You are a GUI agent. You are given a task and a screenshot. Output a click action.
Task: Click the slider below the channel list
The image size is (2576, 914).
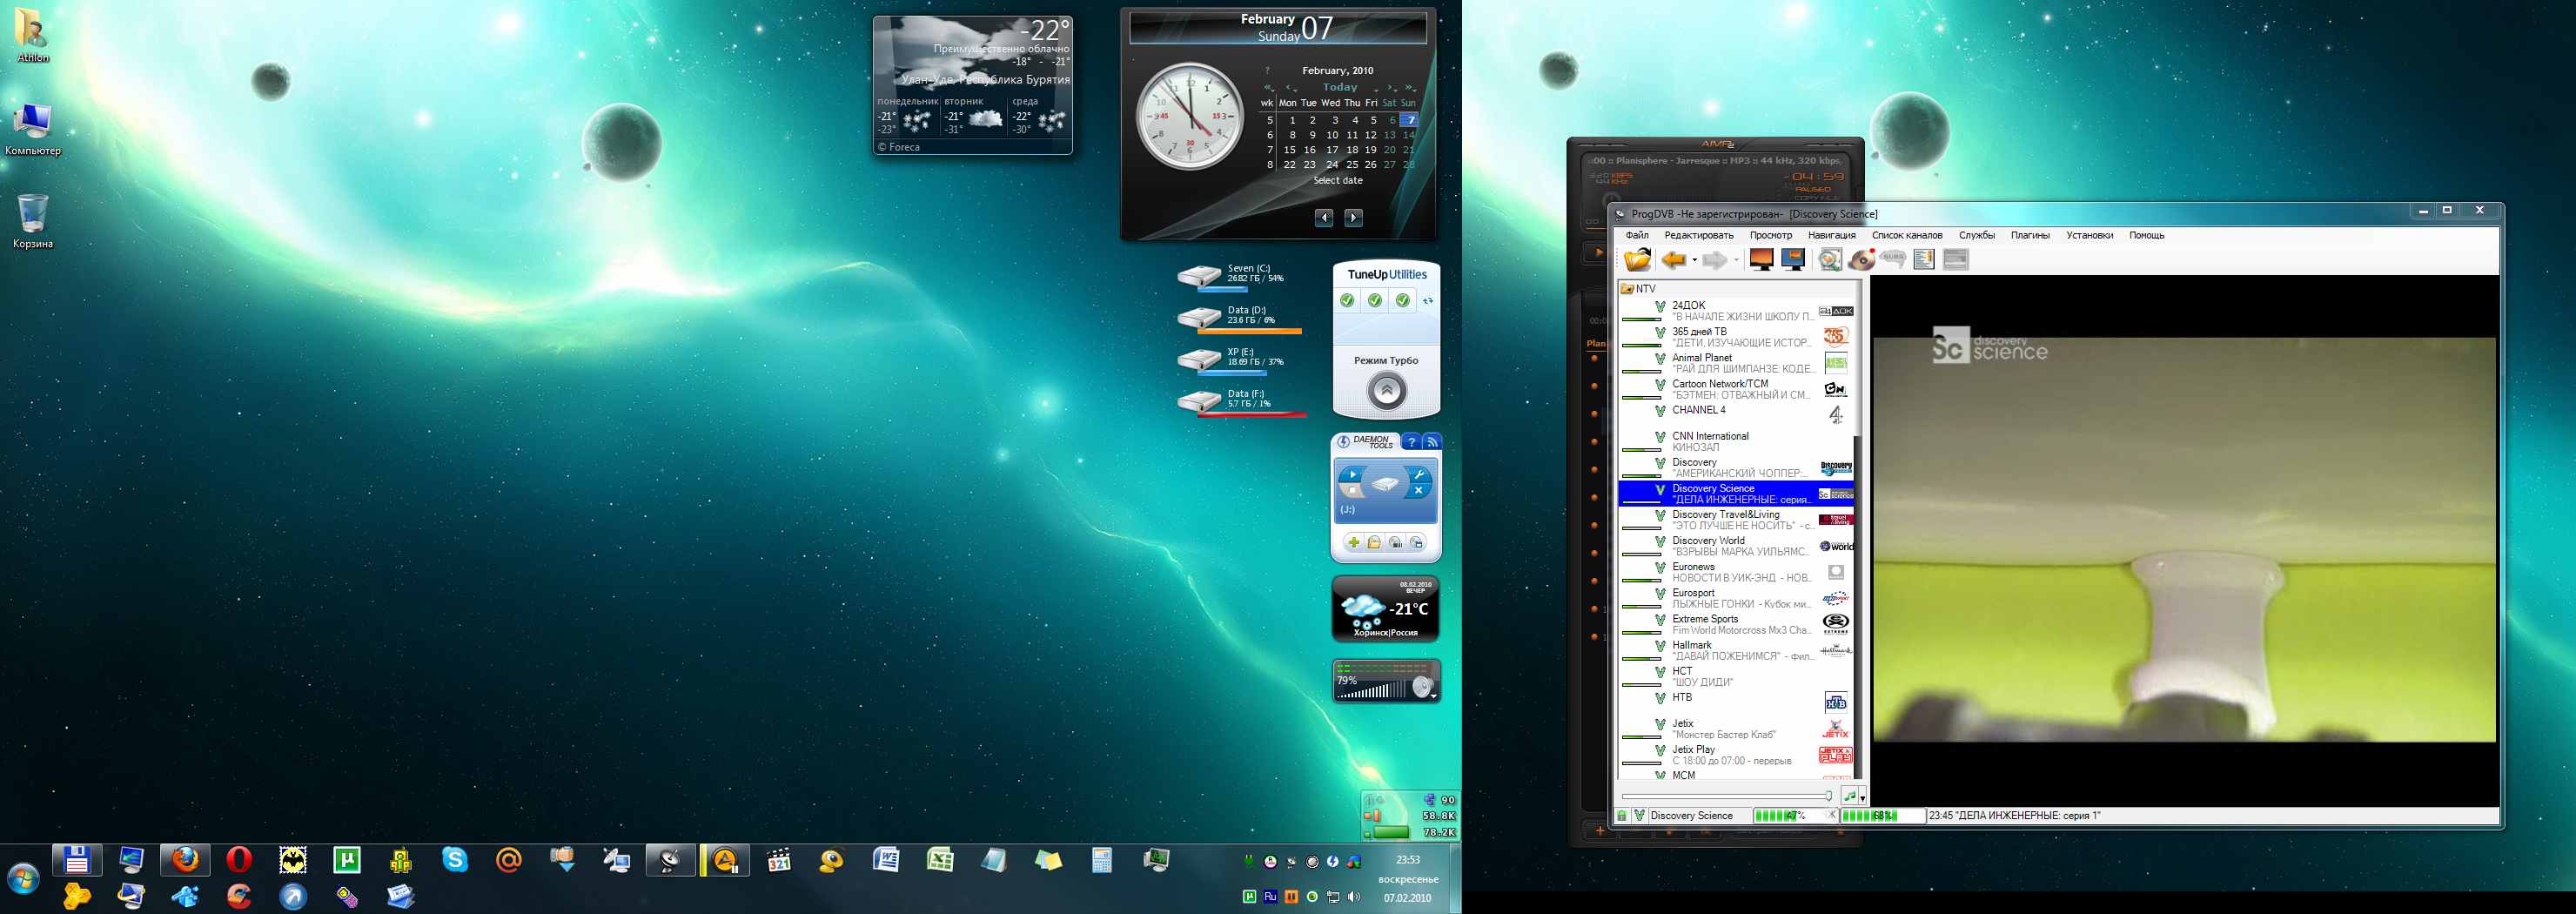[1727, 796]
